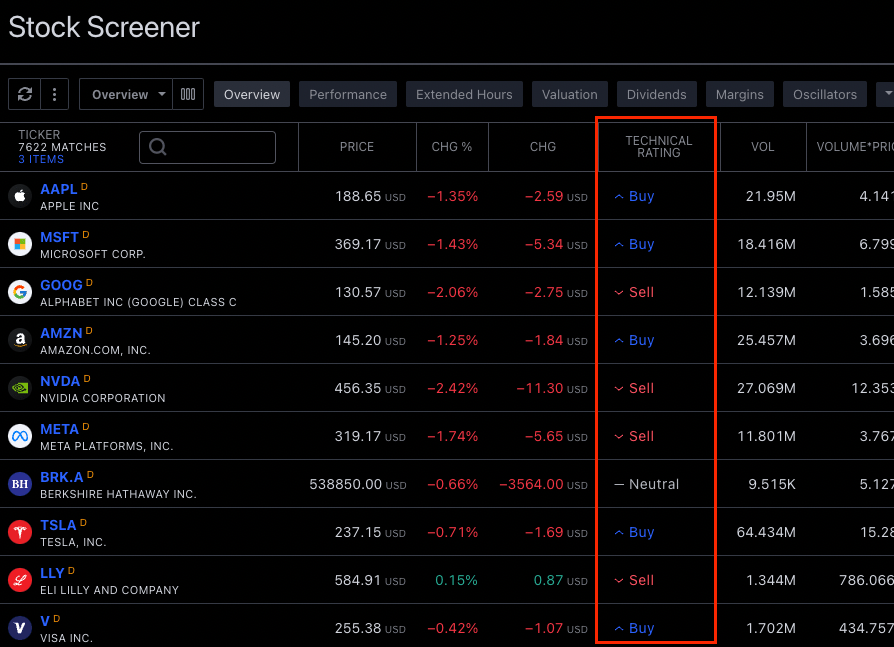Open the V ticker link
The image size is (894, 647).
click(x=45, y=621)
